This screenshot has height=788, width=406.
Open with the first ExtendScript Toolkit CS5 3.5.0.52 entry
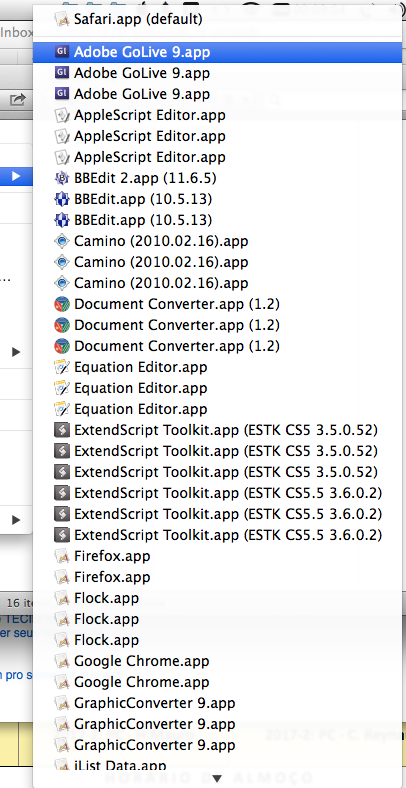point(218,431)
